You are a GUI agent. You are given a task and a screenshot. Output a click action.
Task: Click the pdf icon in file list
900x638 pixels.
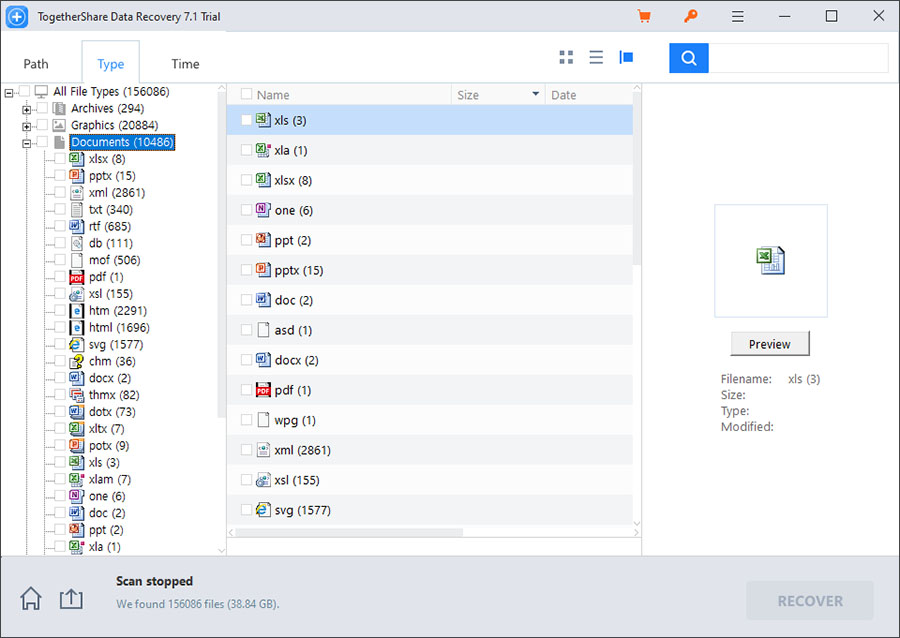click(x=263, y=390)
